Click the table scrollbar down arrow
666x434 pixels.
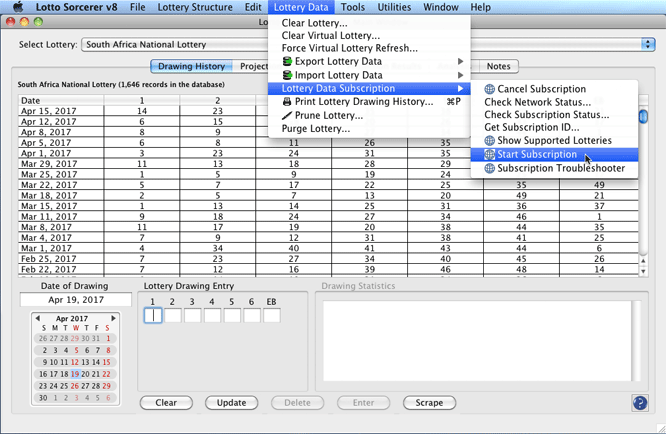pos(643,271)
